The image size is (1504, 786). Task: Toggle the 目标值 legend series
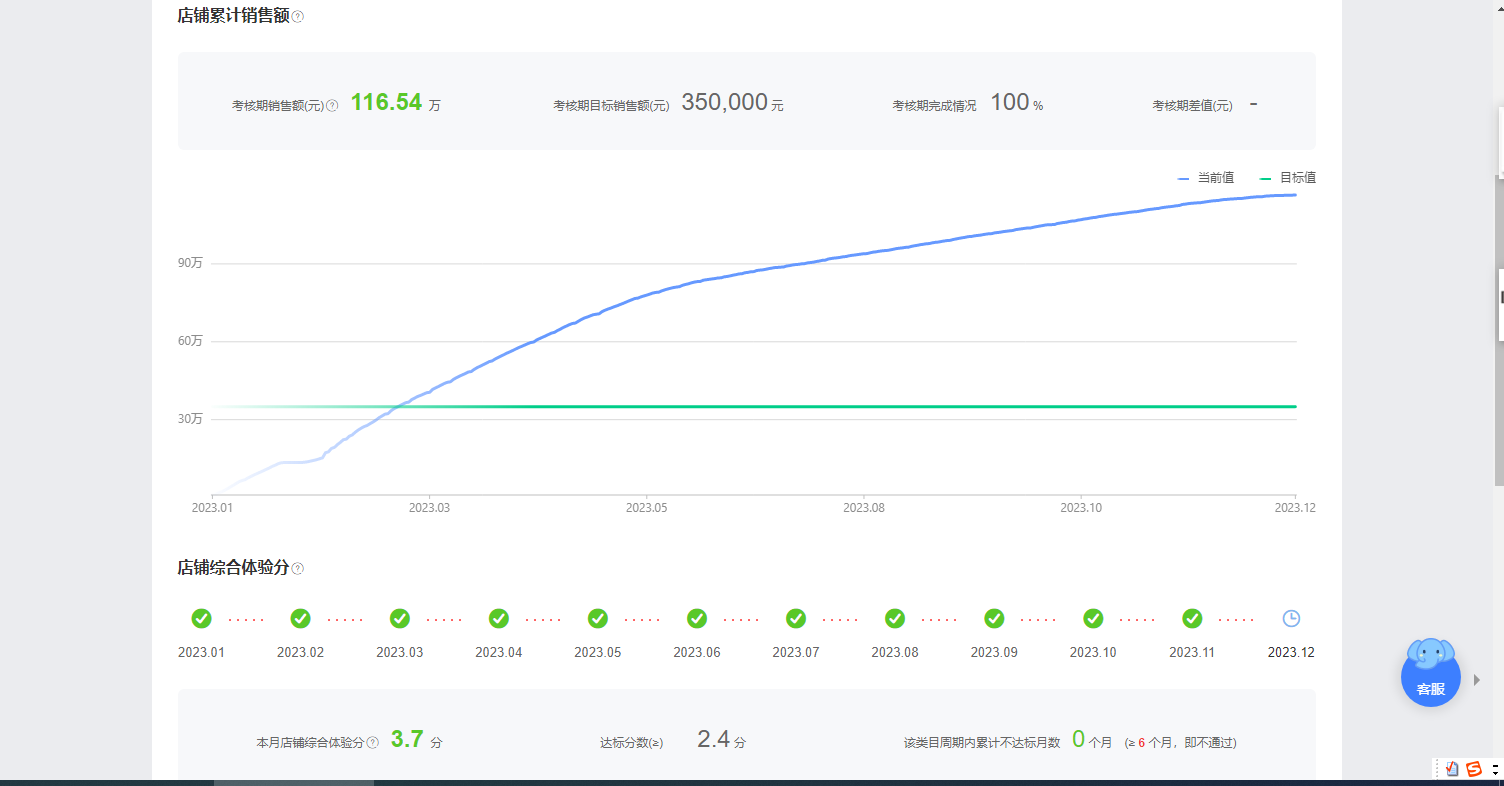coord(1288,178)
